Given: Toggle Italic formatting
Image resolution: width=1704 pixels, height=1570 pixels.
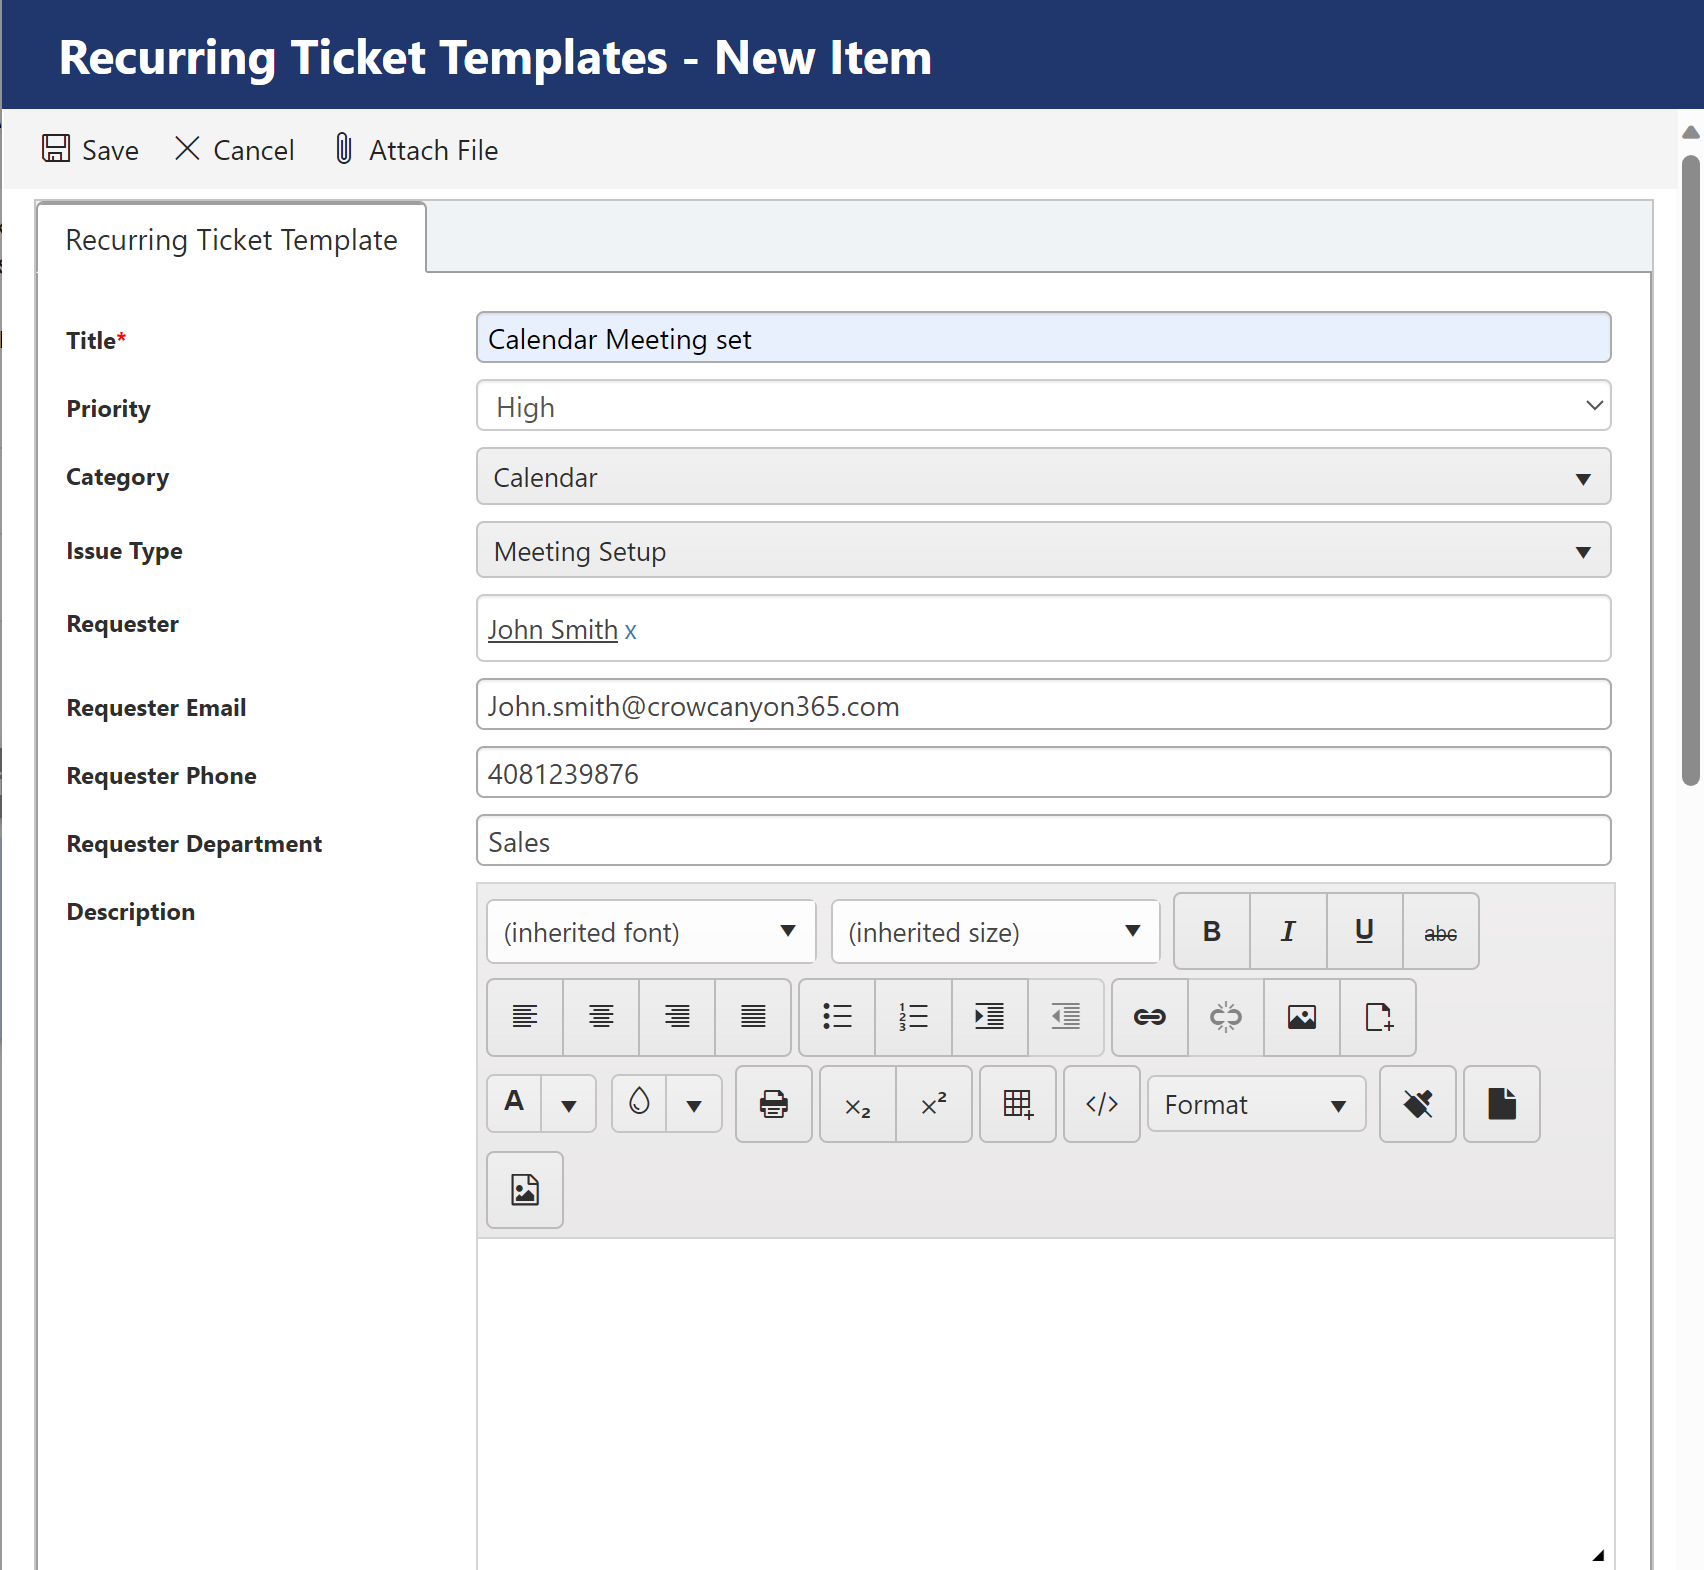Looking at the screenshot, I should coord(1288,931).
